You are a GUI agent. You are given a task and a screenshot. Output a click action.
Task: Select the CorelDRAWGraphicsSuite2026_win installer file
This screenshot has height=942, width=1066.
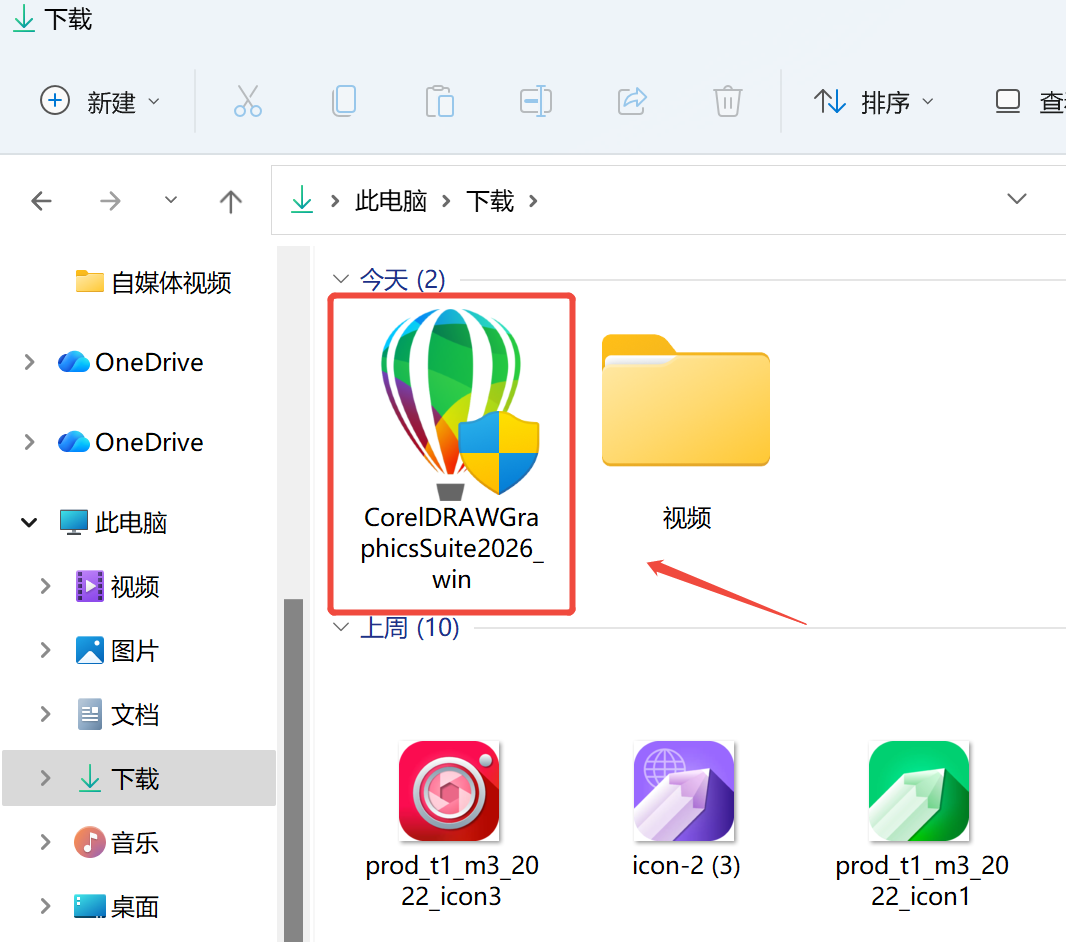[451, 452]
